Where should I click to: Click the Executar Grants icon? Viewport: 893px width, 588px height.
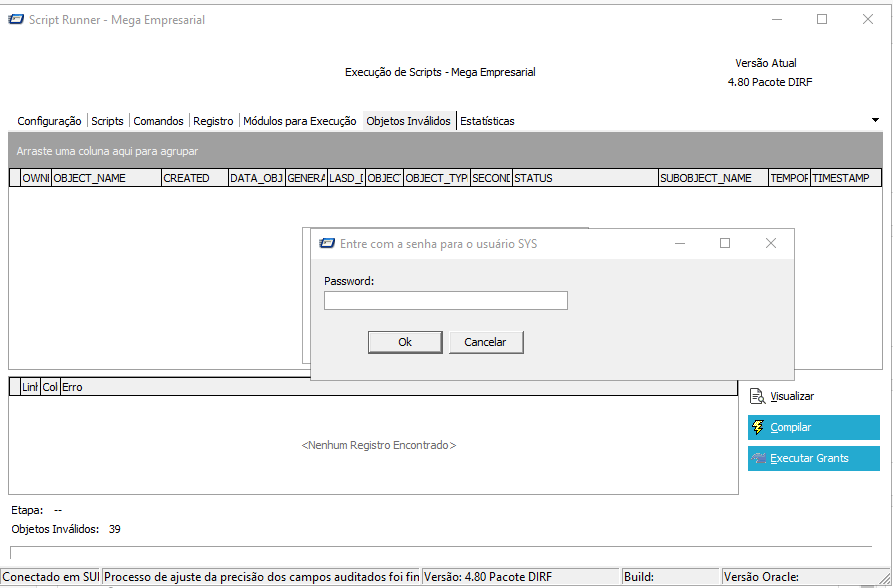759,458
